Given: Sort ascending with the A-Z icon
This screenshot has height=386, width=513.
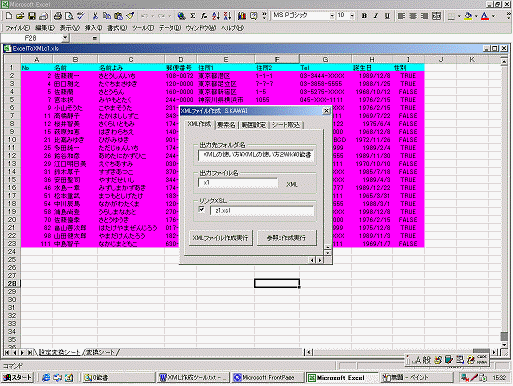Looking at the screenshot, I should point(216,16).
